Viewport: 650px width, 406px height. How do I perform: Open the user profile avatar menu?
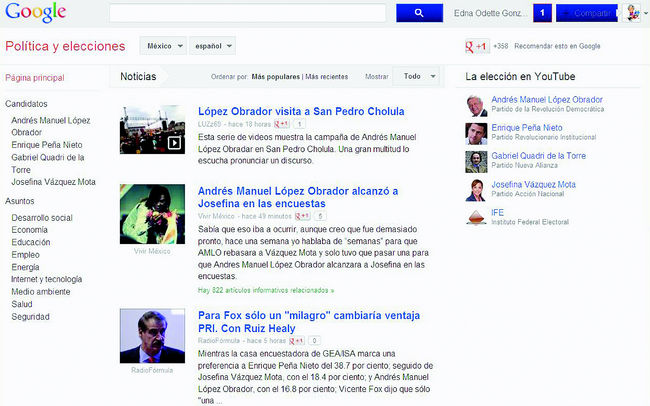(634, 13)
